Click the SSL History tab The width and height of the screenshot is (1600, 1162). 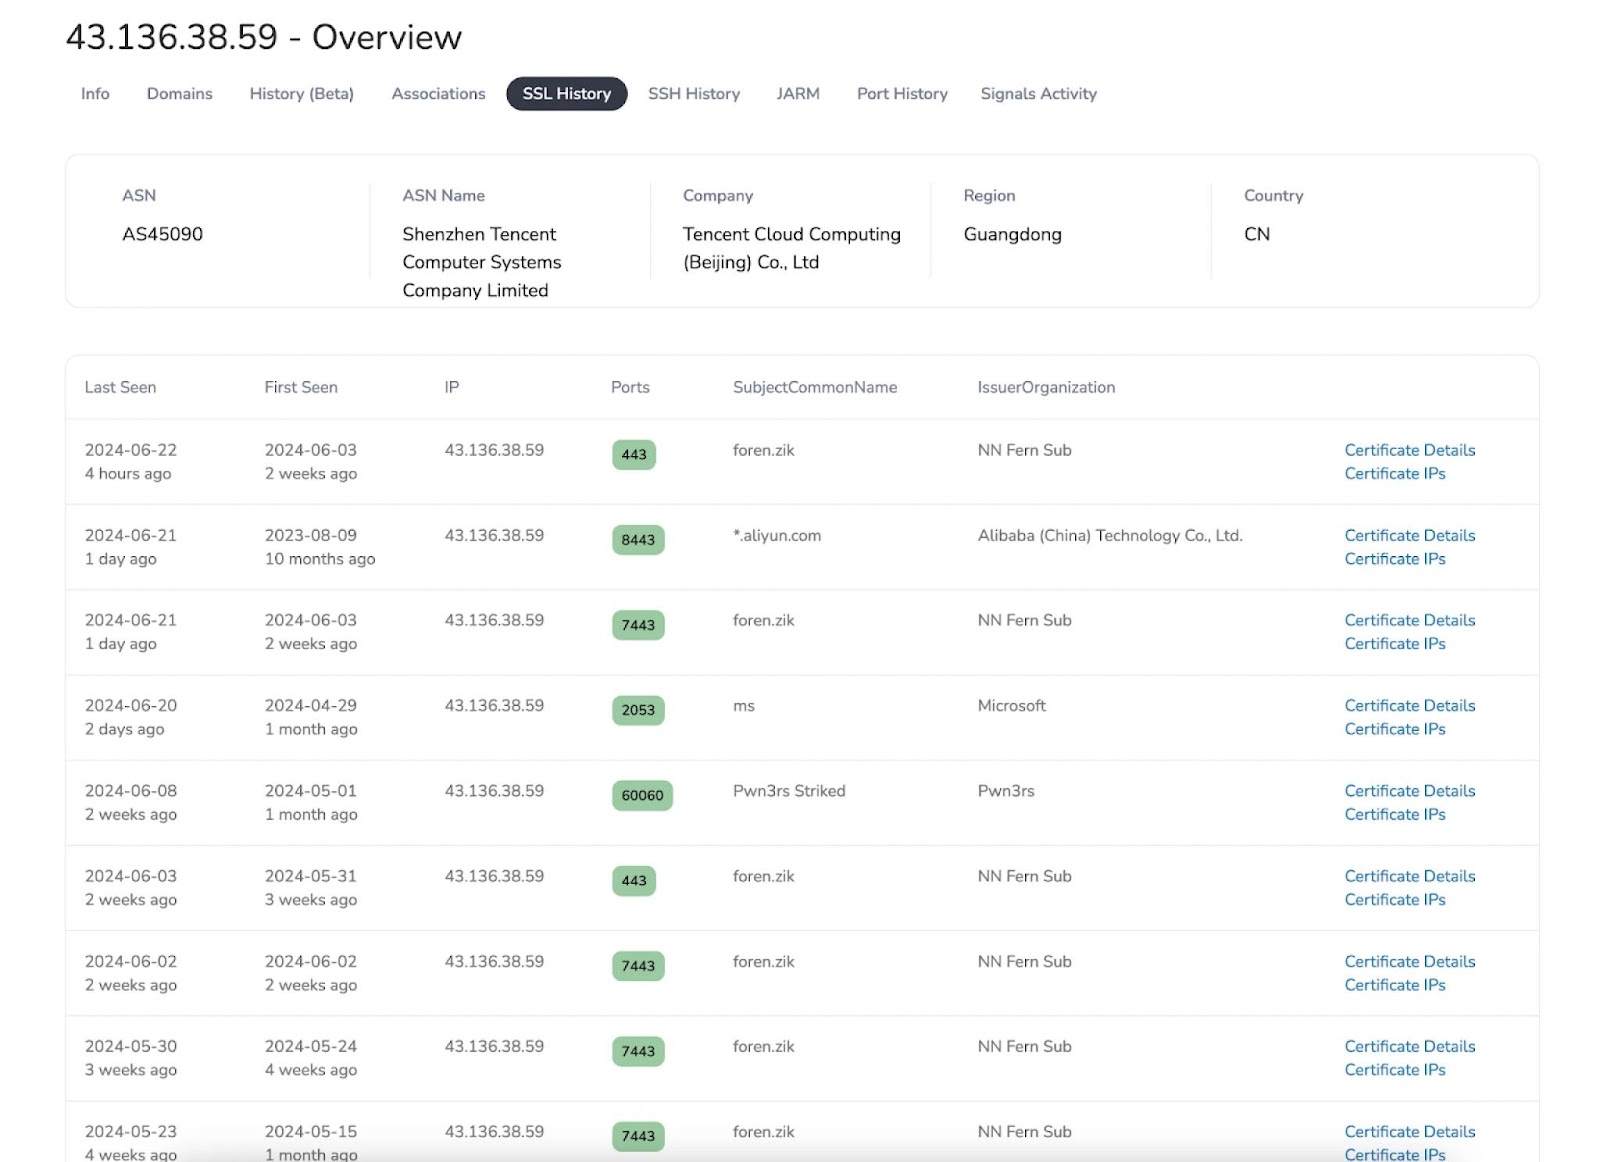(x=567, y=94)
